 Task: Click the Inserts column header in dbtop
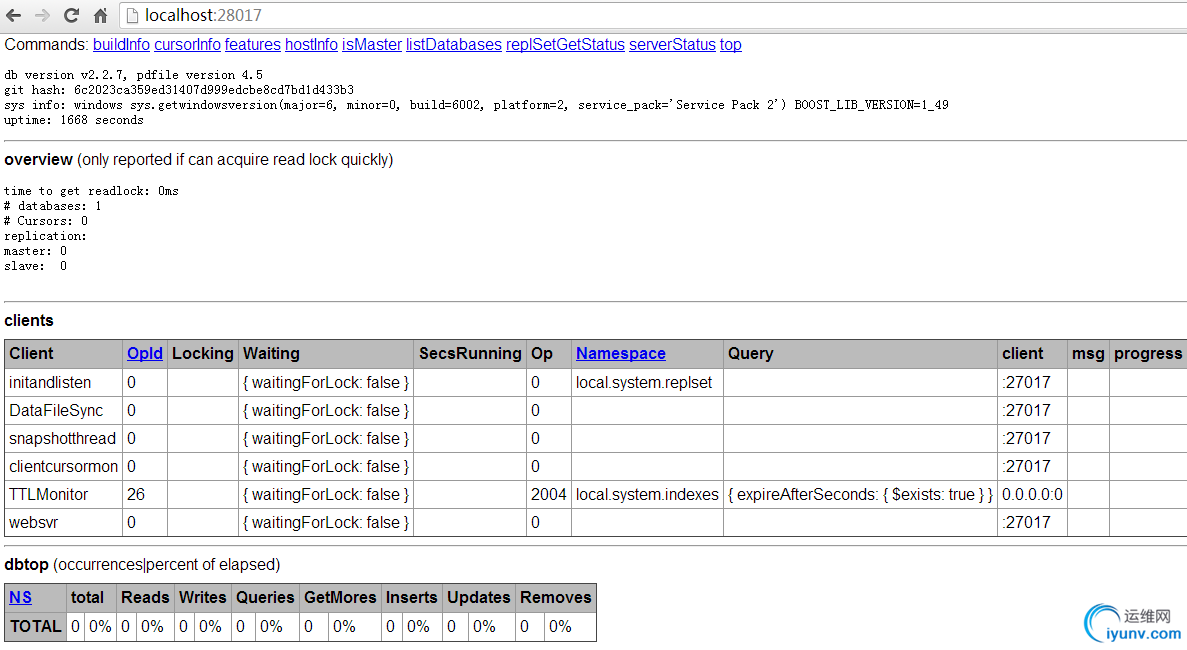[x=412, y=598]
